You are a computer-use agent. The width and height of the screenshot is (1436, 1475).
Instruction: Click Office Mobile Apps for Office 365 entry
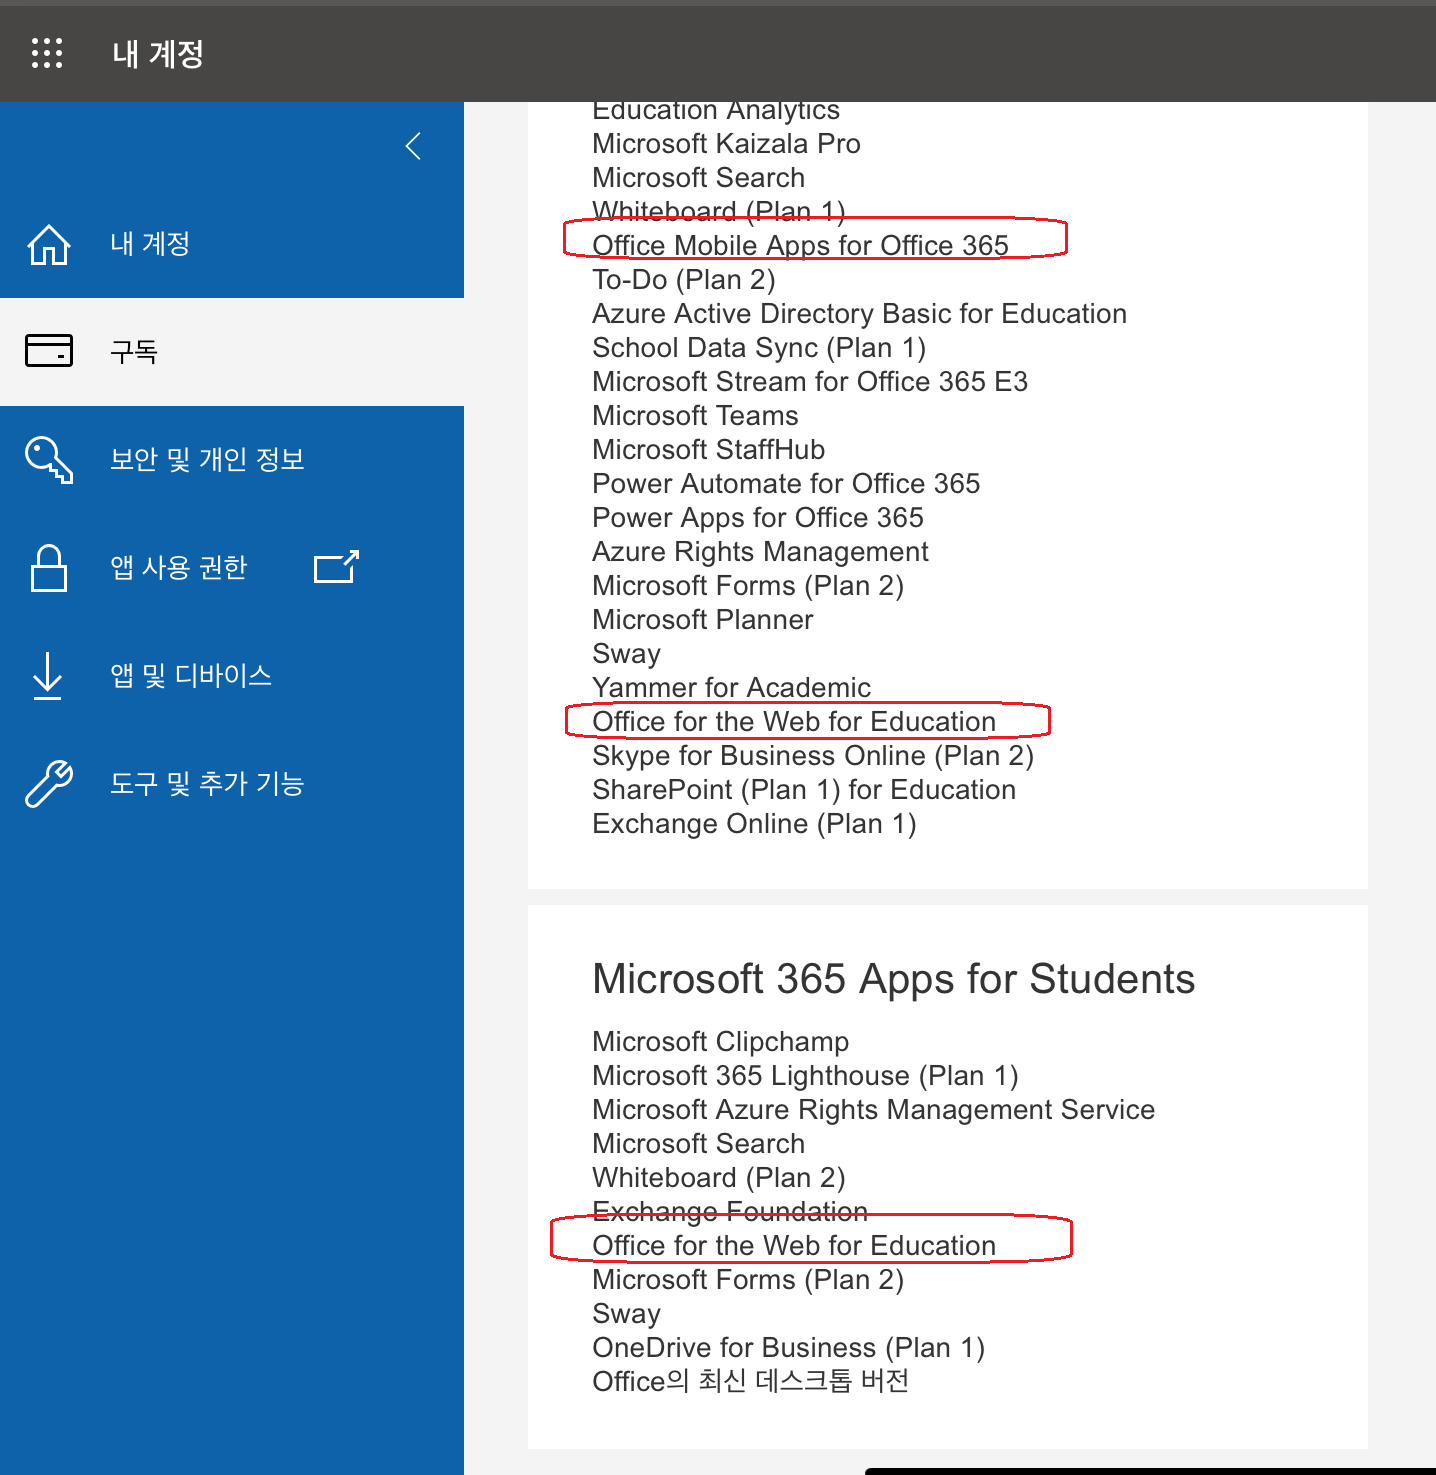coord(800,245)
